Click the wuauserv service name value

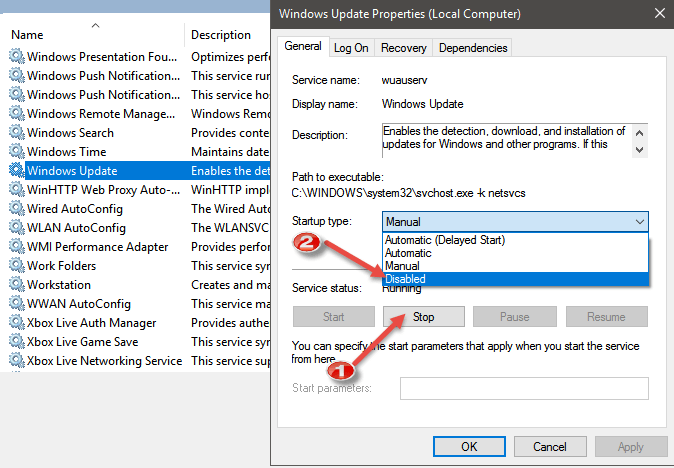coord(404,80)
